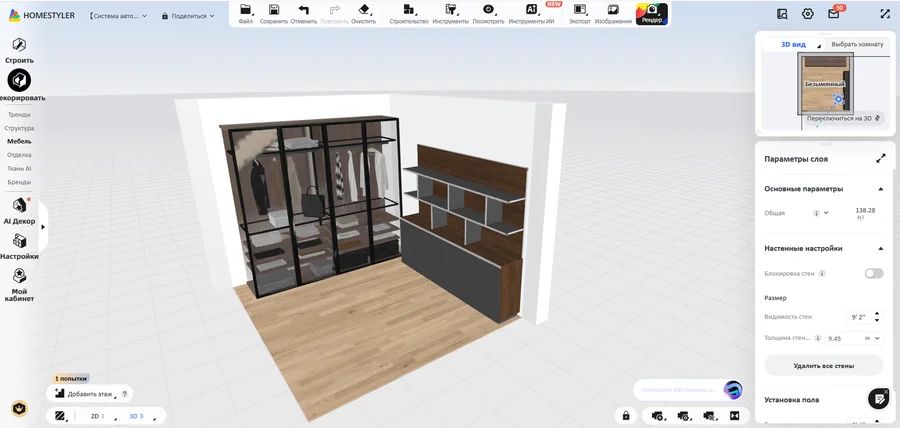The width and height of the screenshot is (900, 428).
Task: Toggle fullscreen with expand arrows icon
Action: pyautogui.click(x=885, y=14)
